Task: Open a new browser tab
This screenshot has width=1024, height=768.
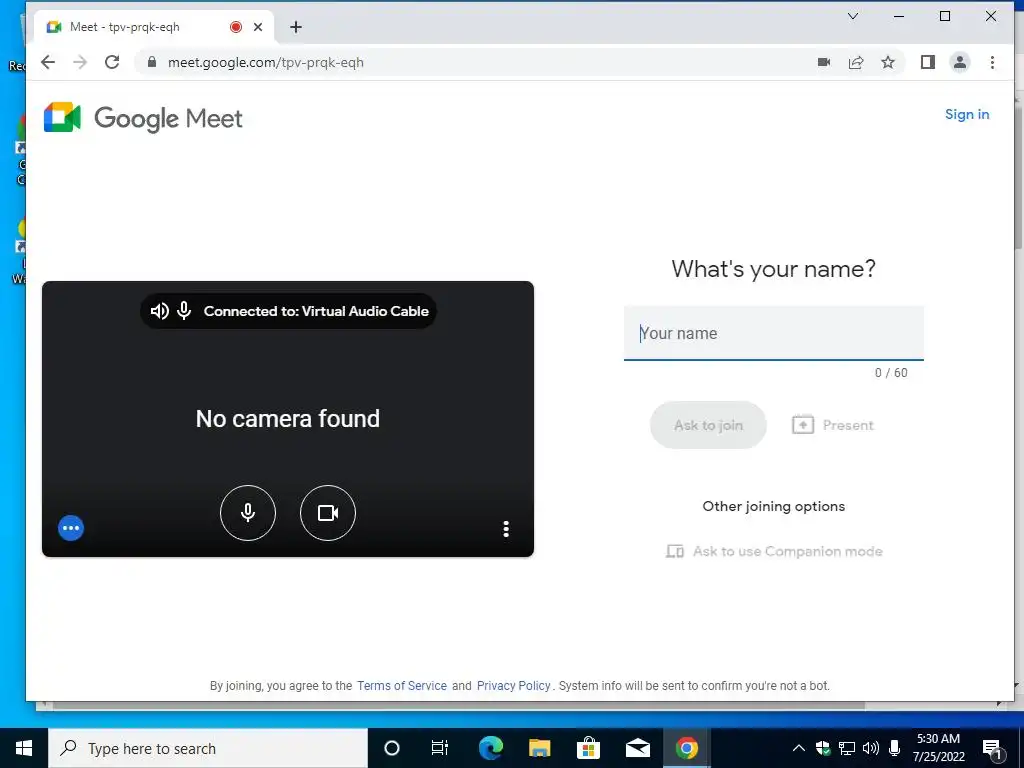Action: [296, 27]
